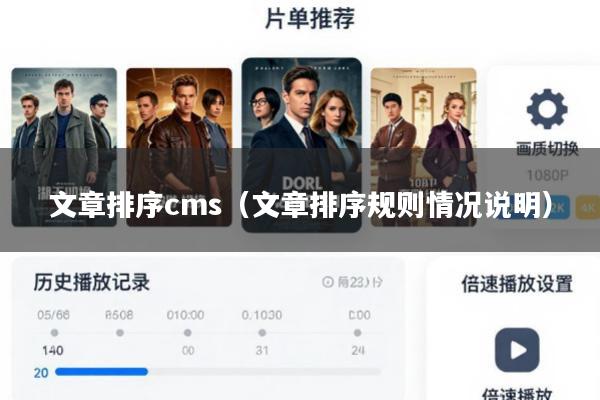Open the 画质切换 gear settings icon

click(547, 108)
